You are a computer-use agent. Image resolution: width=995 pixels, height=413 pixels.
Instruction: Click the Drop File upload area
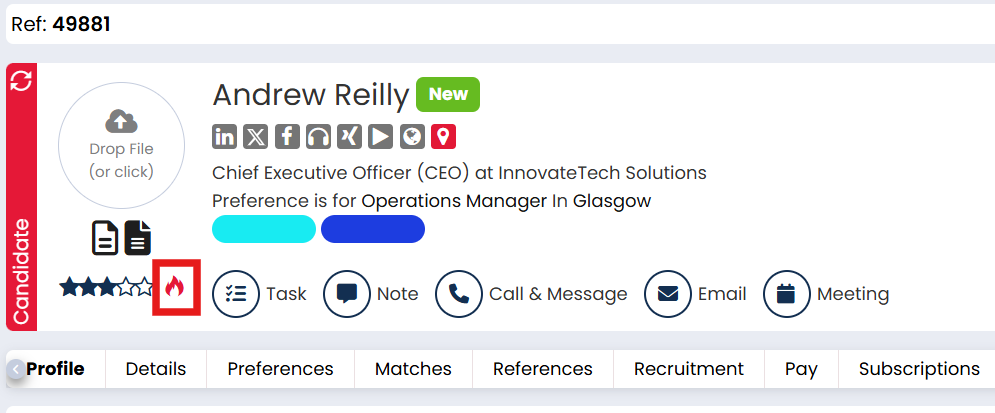click(121, 145)
